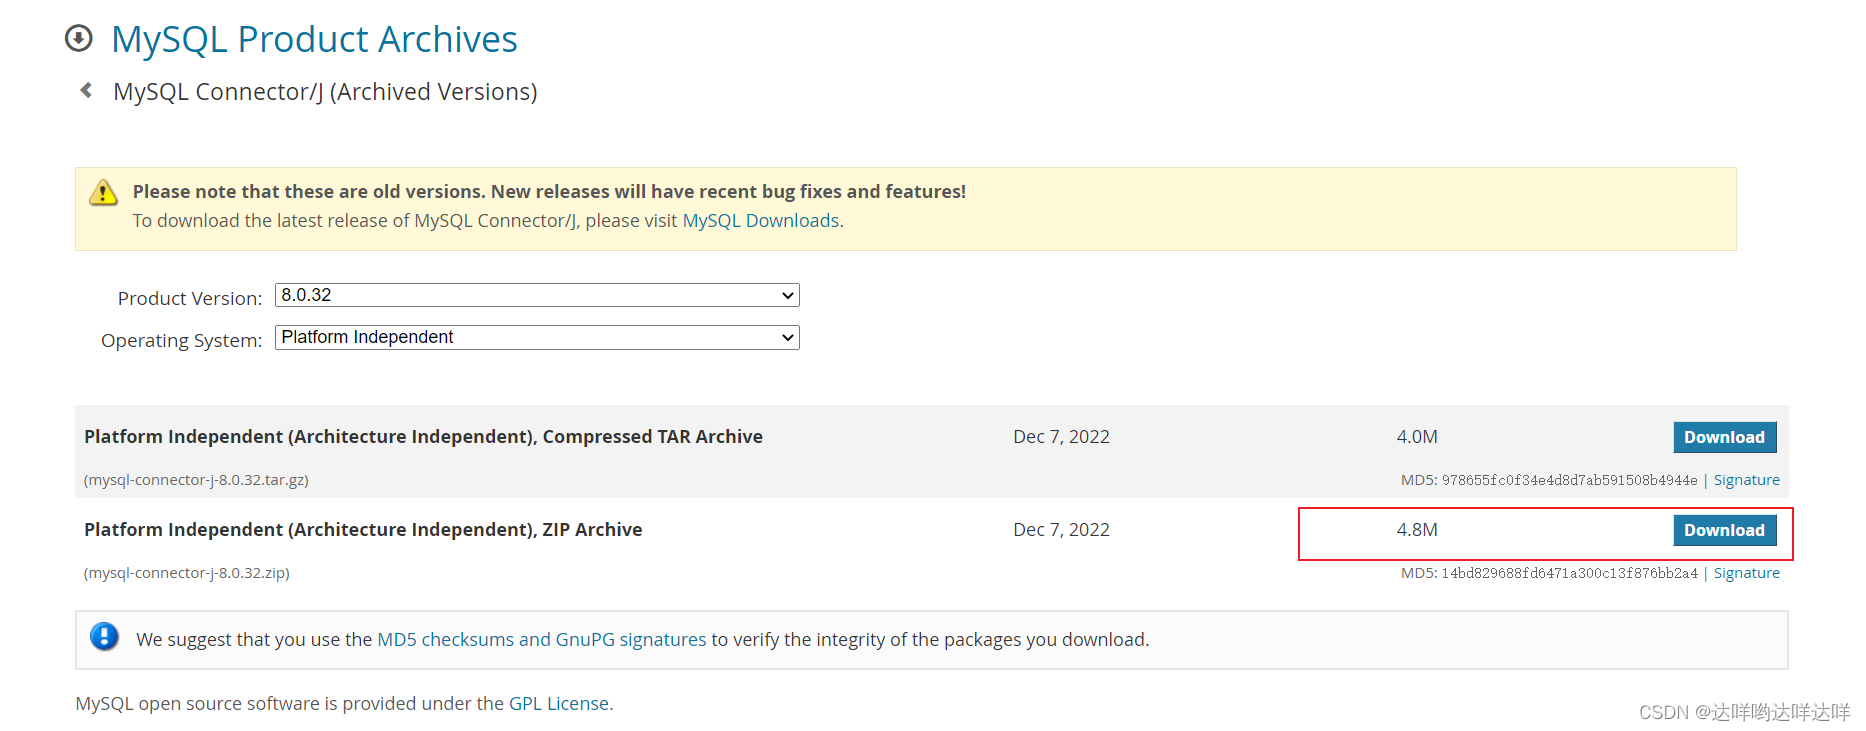Follow the MySQL Downloads link
Image resolution: width=1866 pixels, height=731 pixels.
pos(761,221)
